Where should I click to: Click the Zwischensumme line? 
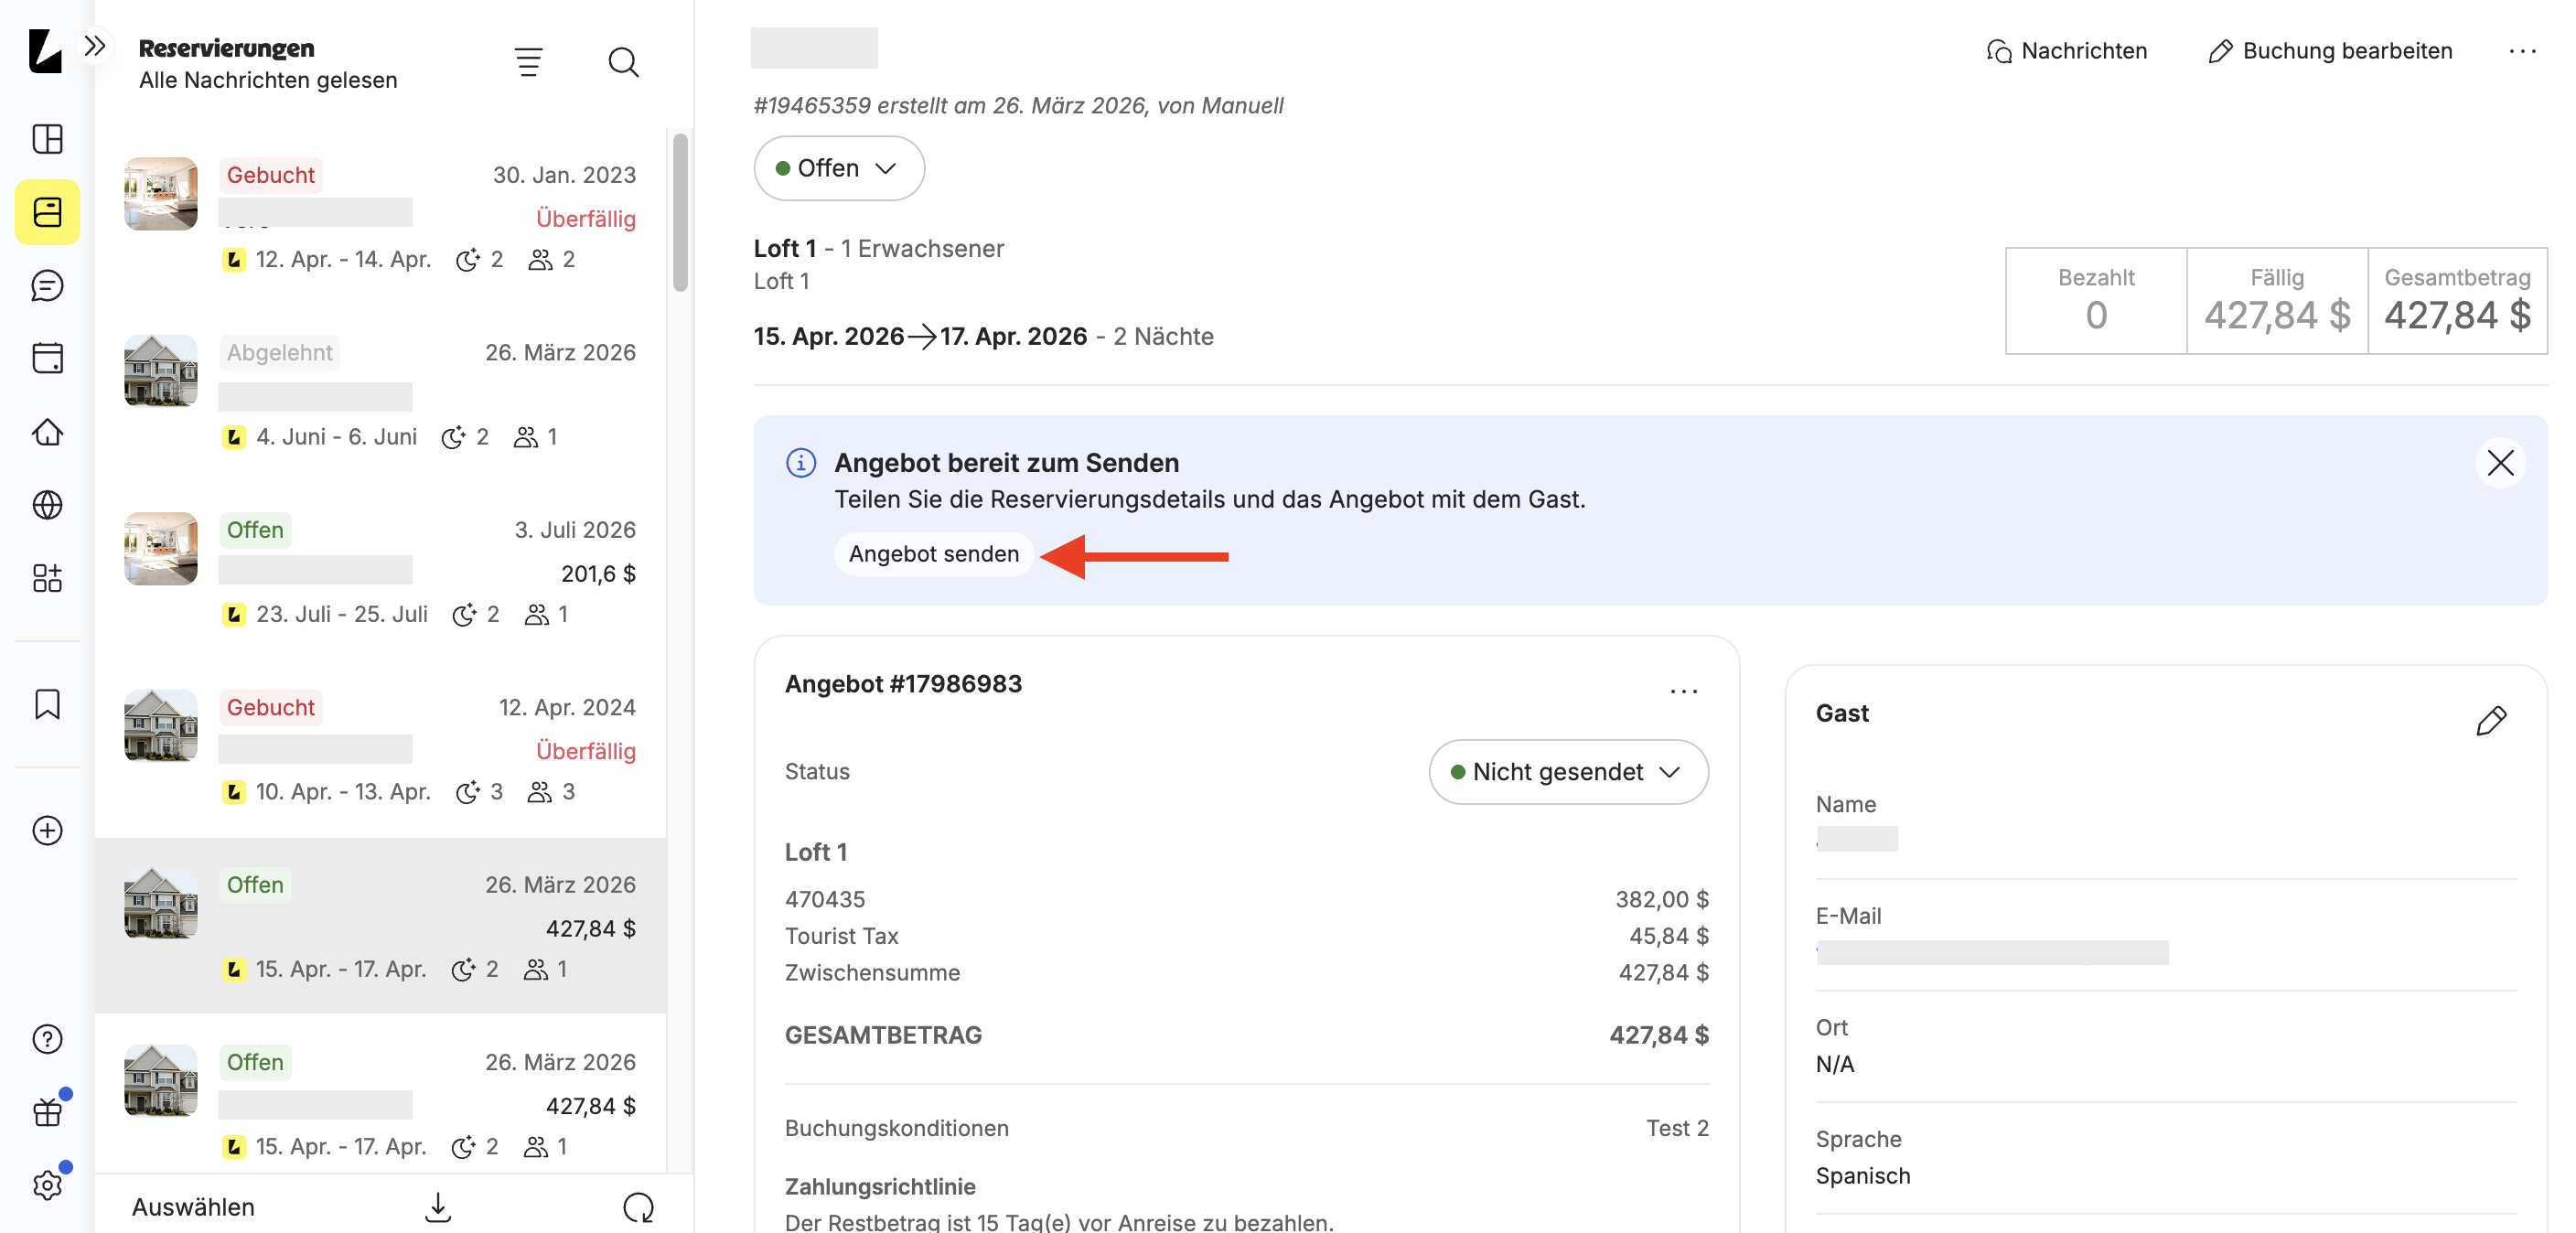click(1246, 973)
